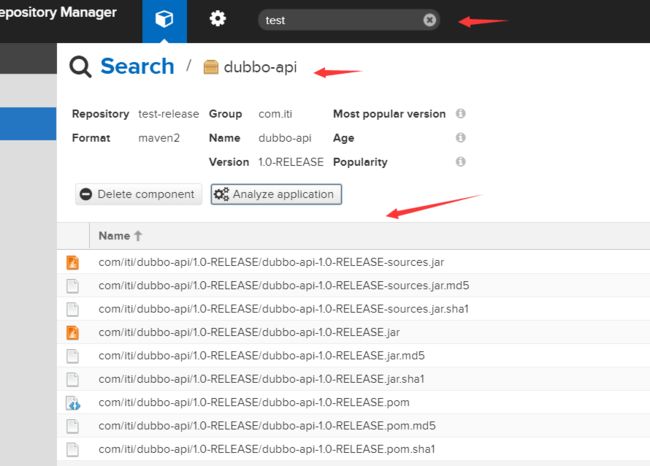This screenshot has height=466, width=650.
Task: Click the dubbo-api breadcrumb title
Action: 260,67
